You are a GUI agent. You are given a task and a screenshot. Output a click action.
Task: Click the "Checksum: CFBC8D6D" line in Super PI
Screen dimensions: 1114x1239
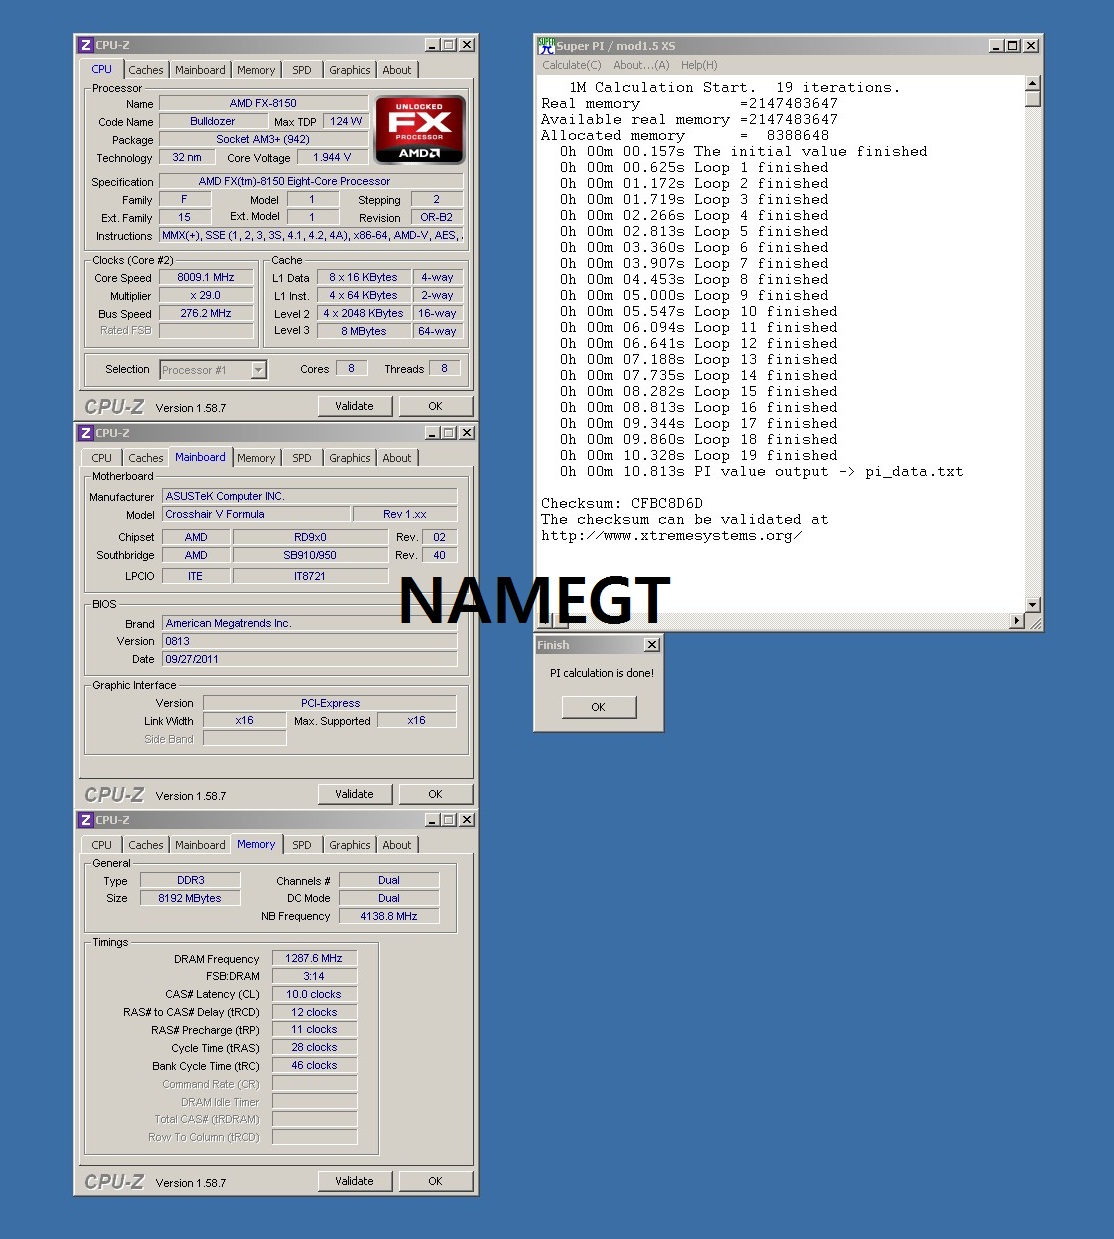tap(622, 503)
